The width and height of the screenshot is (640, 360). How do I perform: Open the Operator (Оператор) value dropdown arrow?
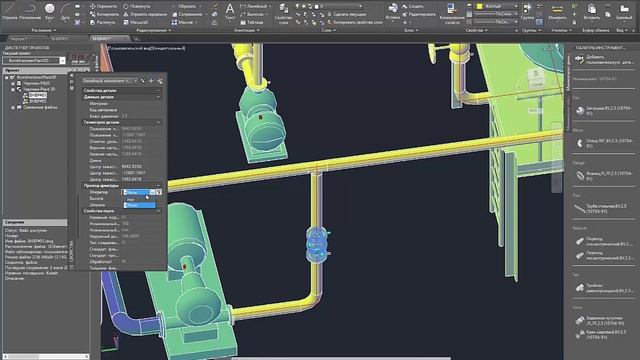[152, 192]
